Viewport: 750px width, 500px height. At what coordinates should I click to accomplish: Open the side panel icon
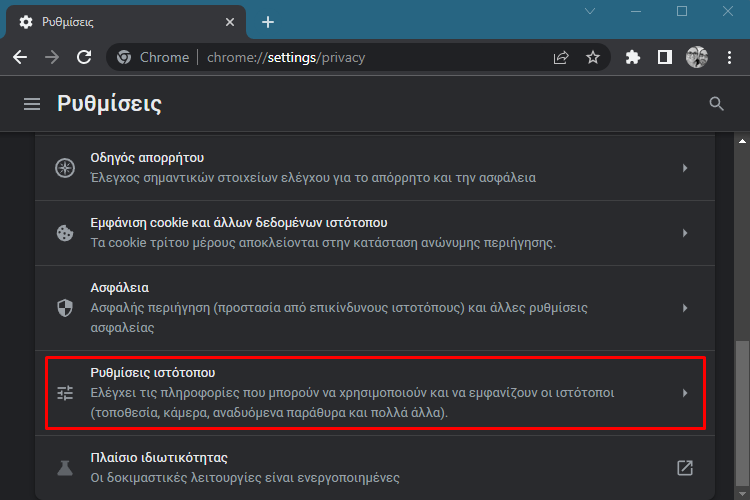click(x=664, y=57)
